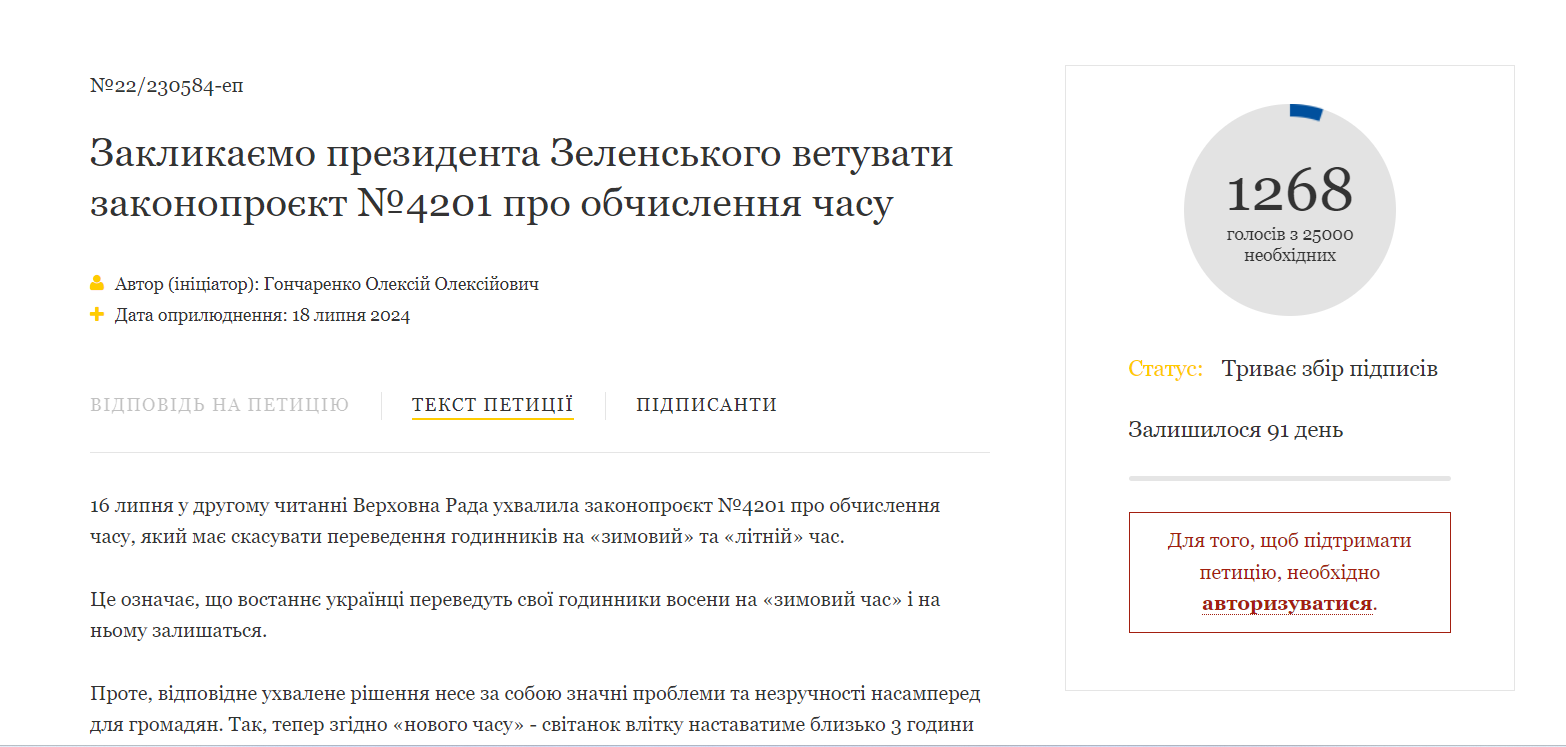Viewport: 1566px width, 747px height.
Task: Click the 1268 vote counter
Action: pos(1289,190)
